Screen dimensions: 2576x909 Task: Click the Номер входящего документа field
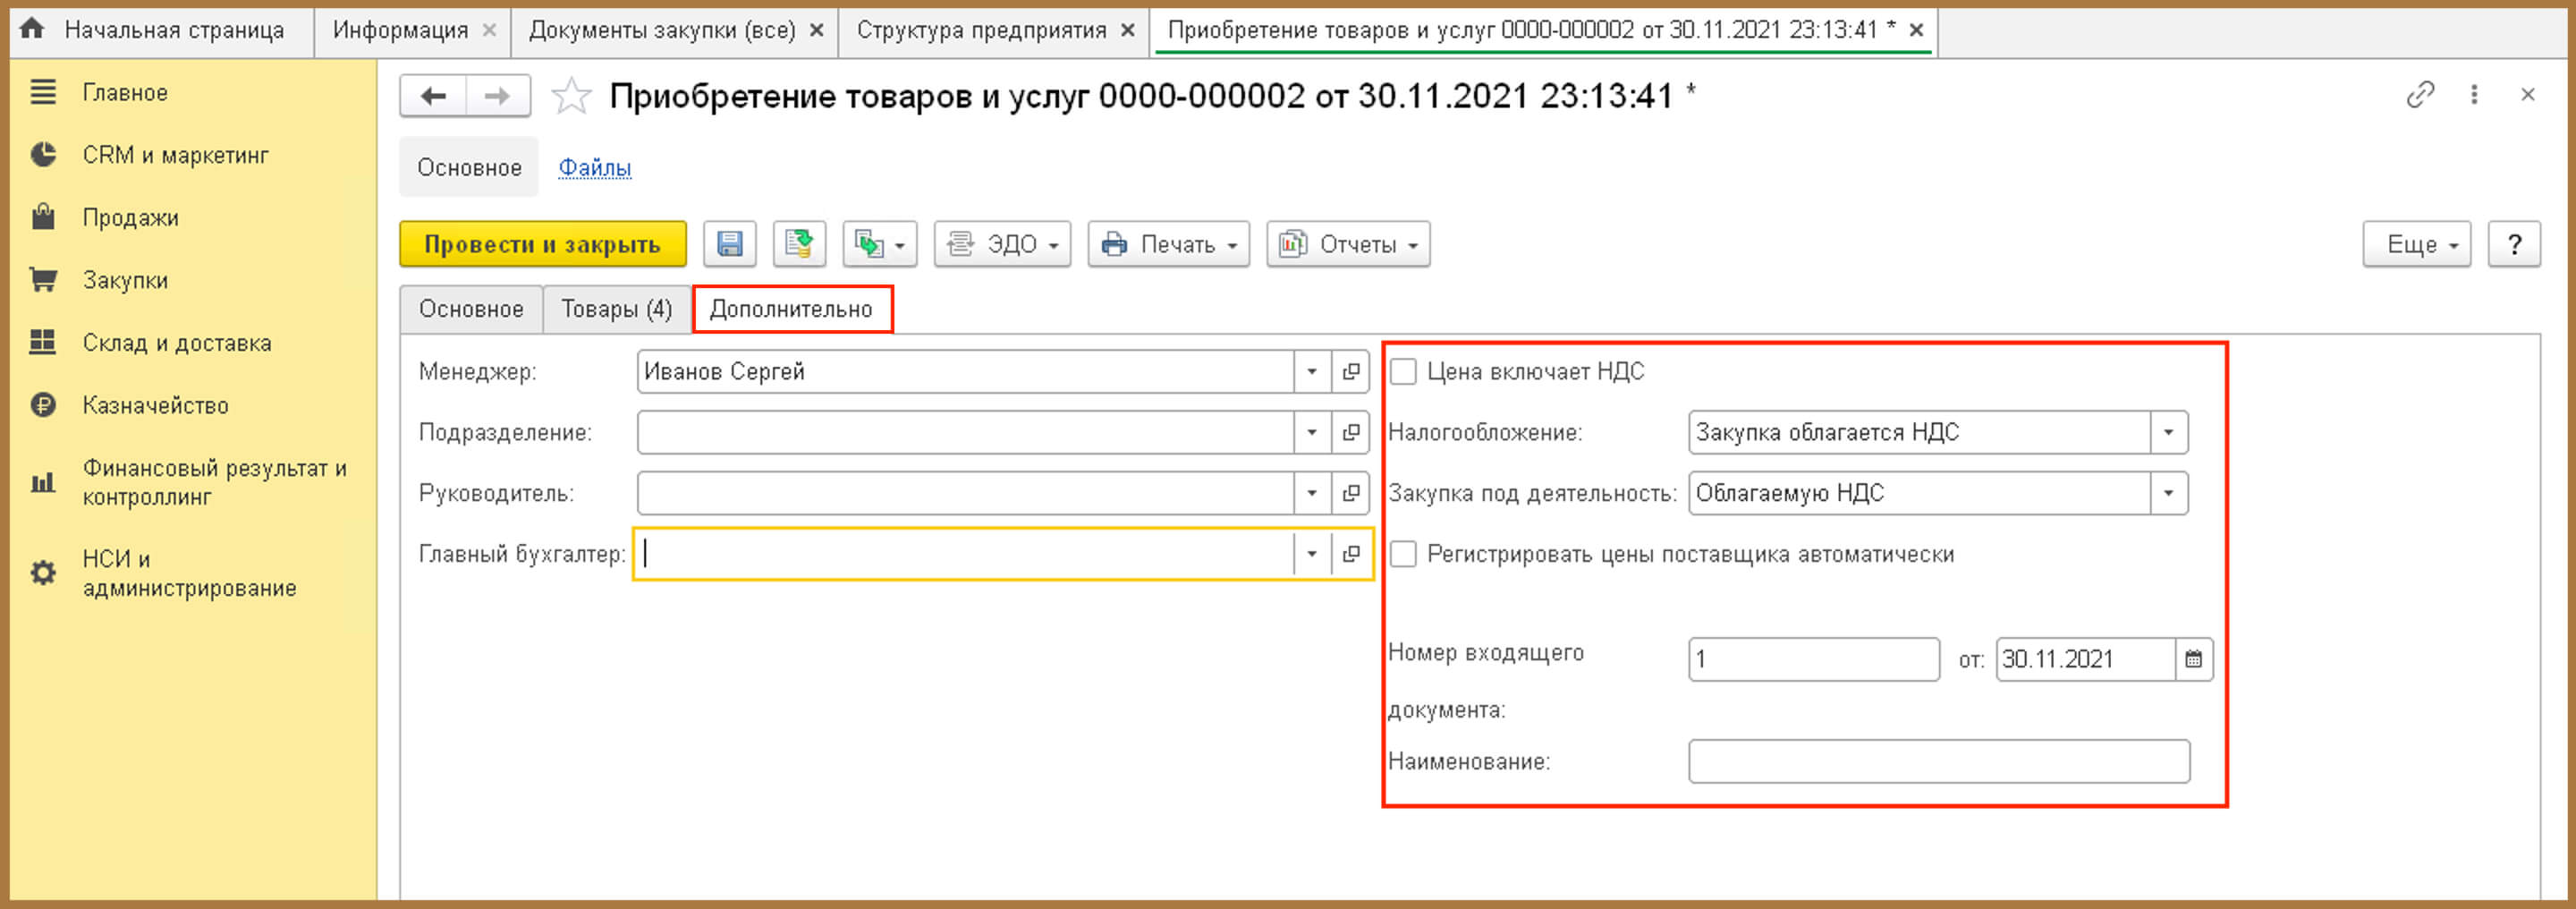tap(1814, 660)
